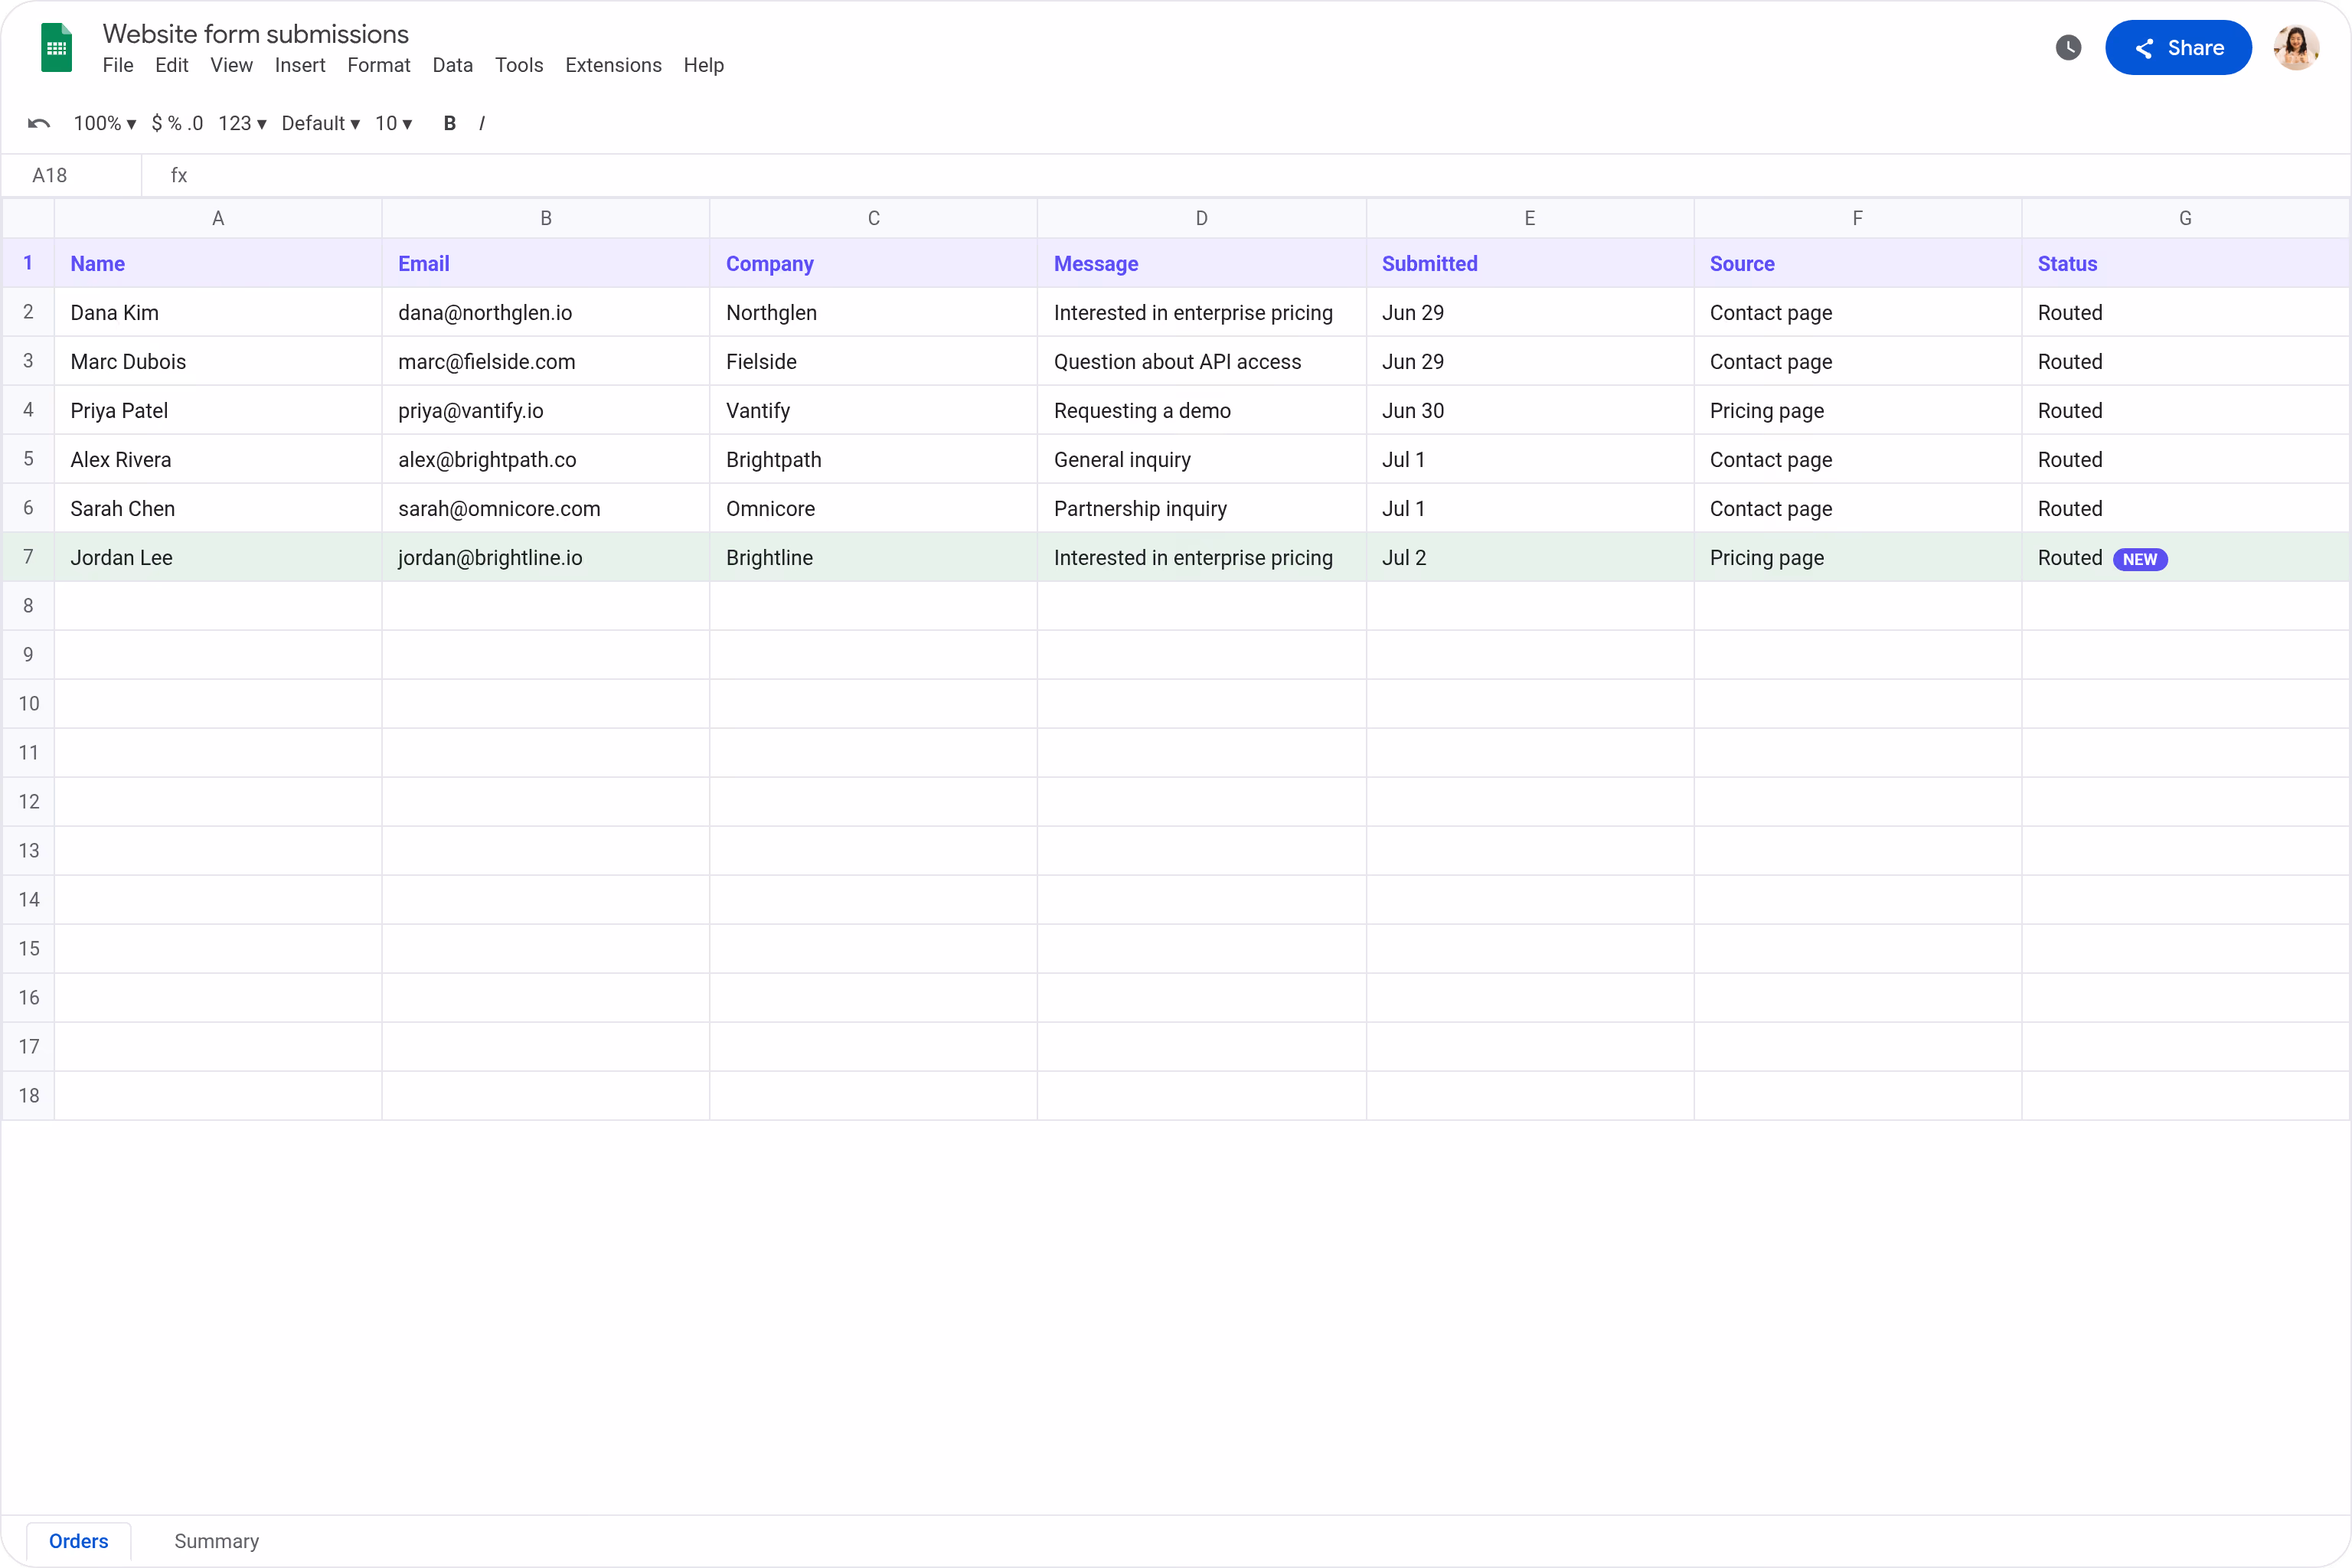Image resolution: width=2352 pixels, height=1568 pixels.
Task: Select the Jordan Lee cell
Action: [x=218, y=557]
